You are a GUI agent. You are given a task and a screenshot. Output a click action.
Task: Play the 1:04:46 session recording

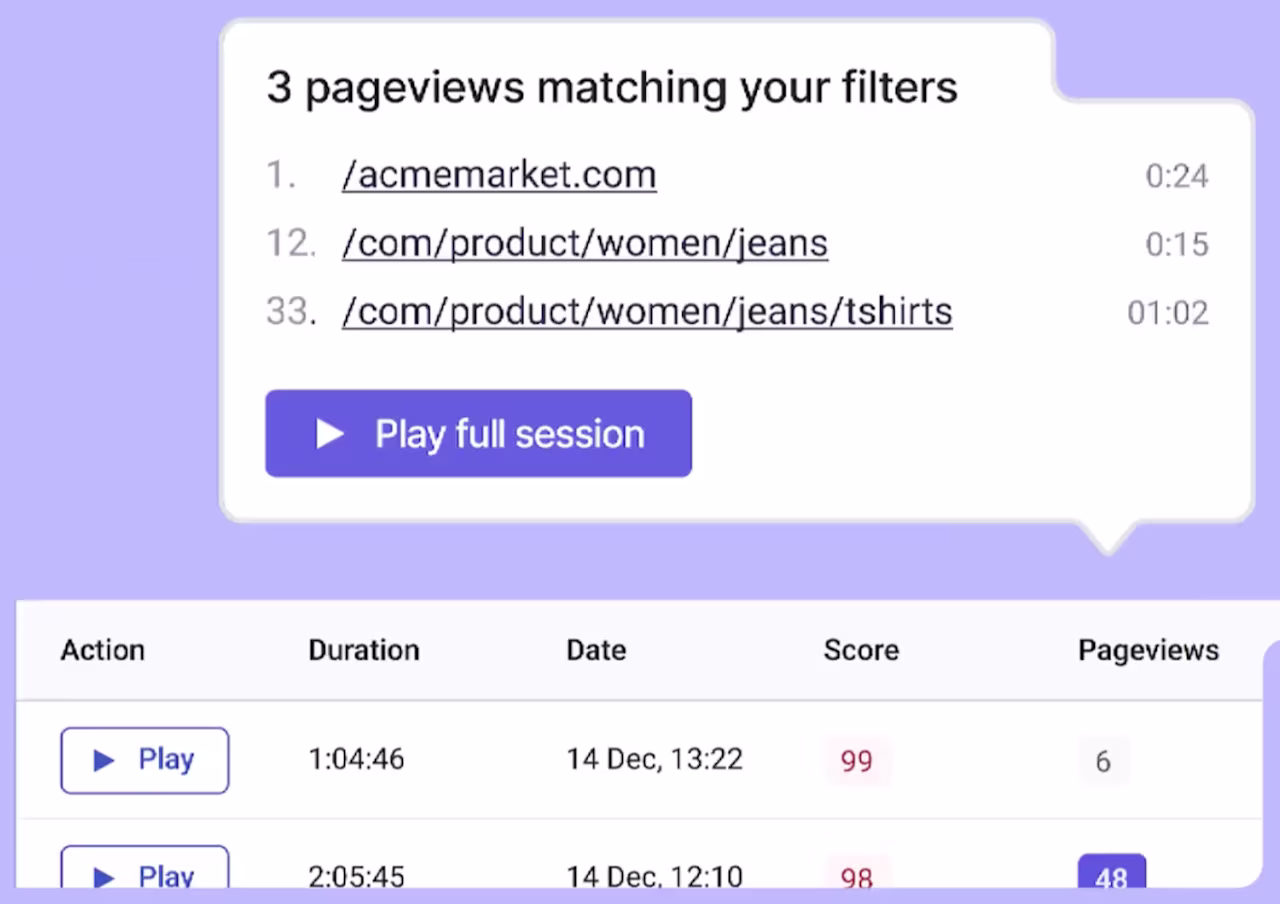[145, 760]
